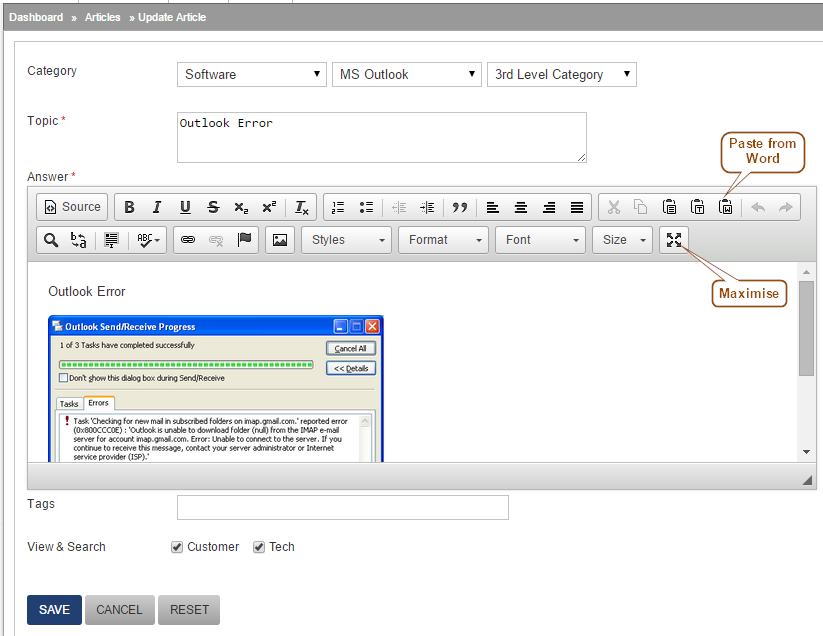Go to Articles in the breadcrumb
823x636 pixels.
point(102,17)
